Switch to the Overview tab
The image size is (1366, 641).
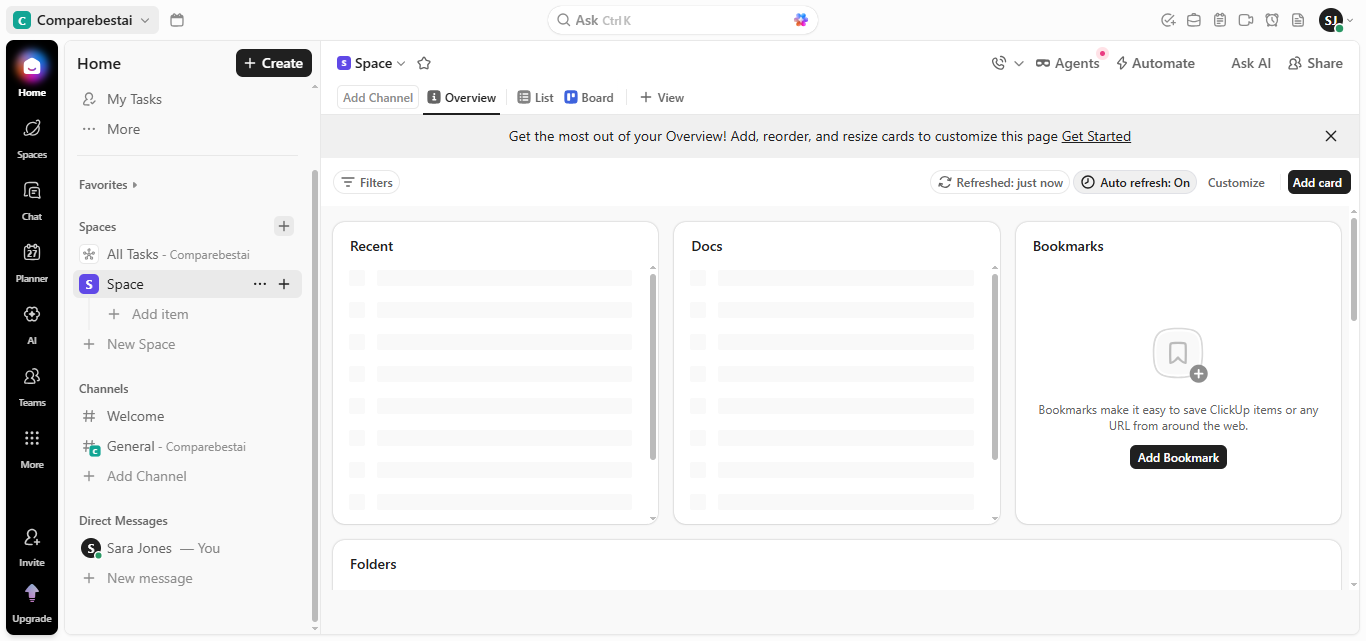coord(462,98)
